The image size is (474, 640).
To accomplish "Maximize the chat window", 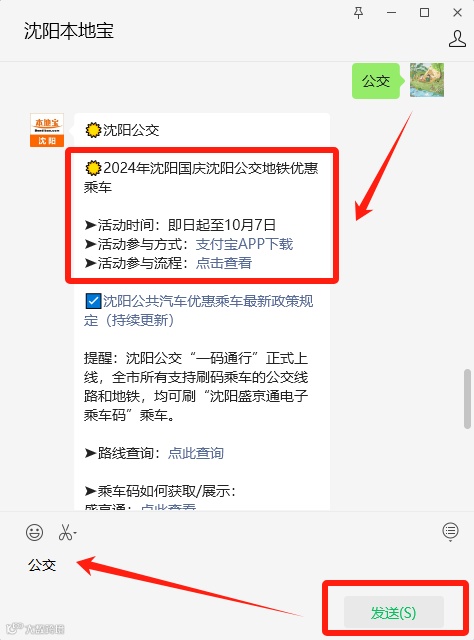I will [424, 13].
